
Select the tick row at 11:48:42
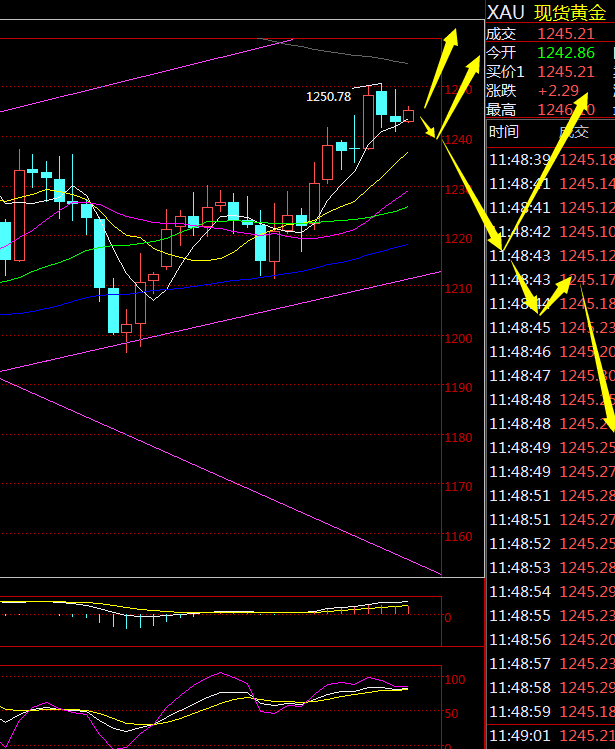pyautogui.click(x=551, y=232)
